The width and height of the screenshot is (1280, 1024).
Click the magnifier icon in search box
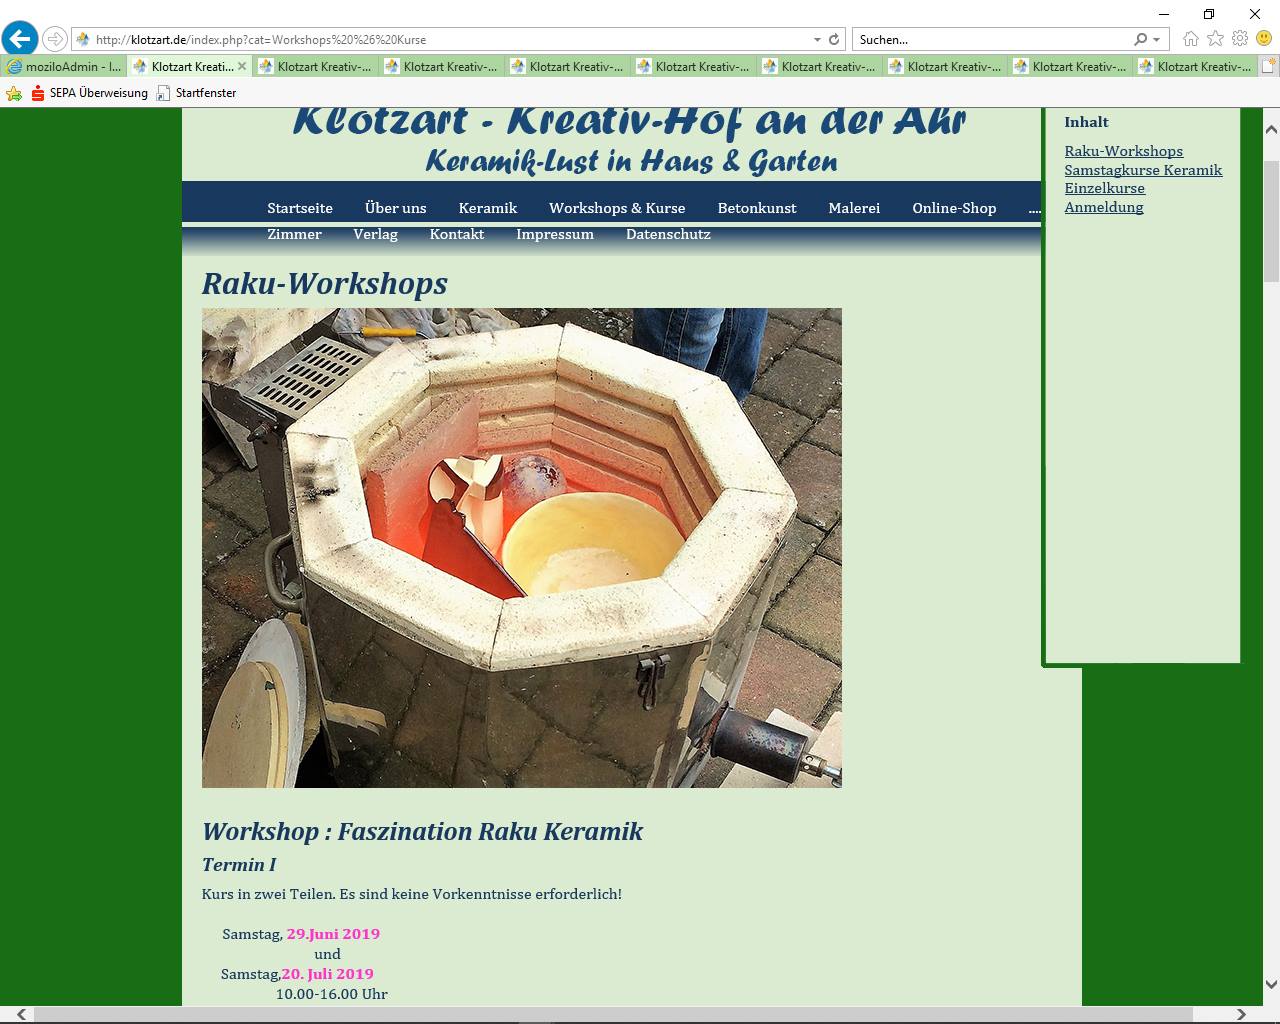pos(1141,40)
